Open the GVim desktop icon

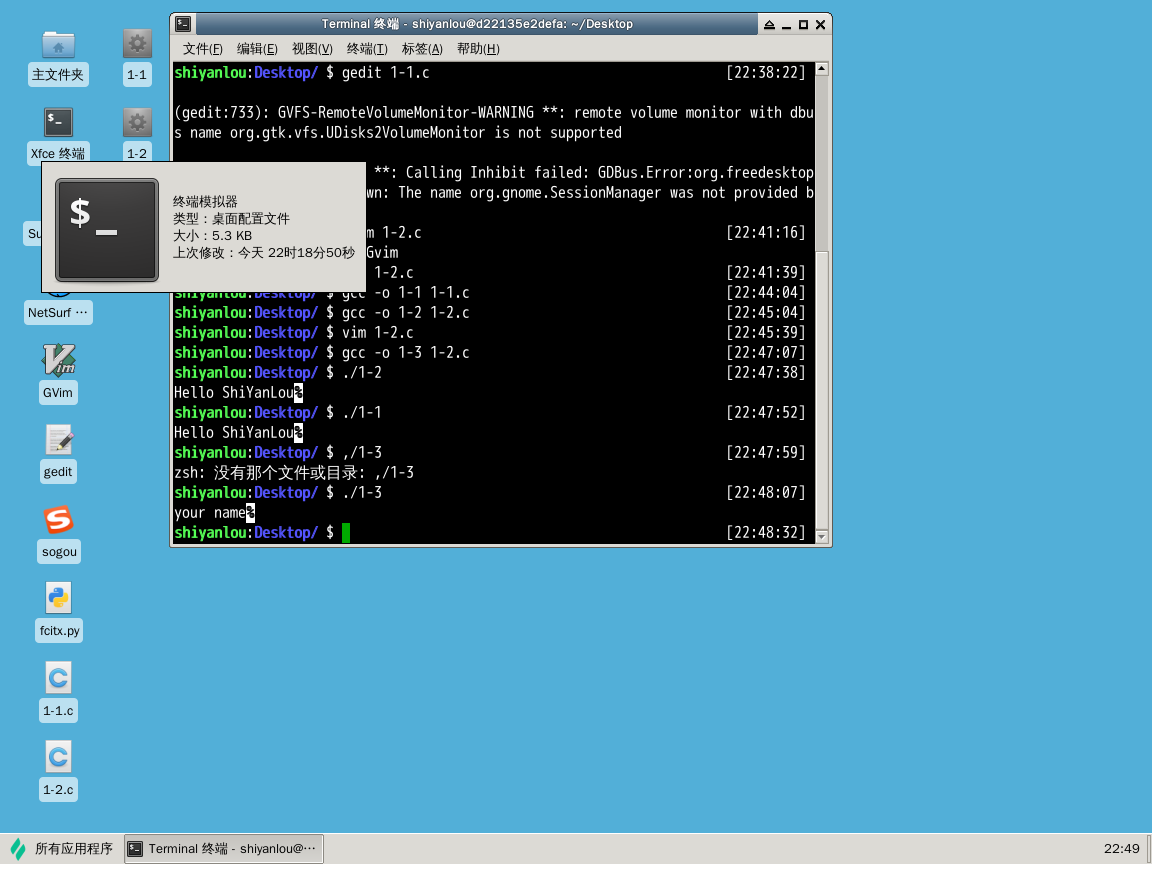[58, 361]
